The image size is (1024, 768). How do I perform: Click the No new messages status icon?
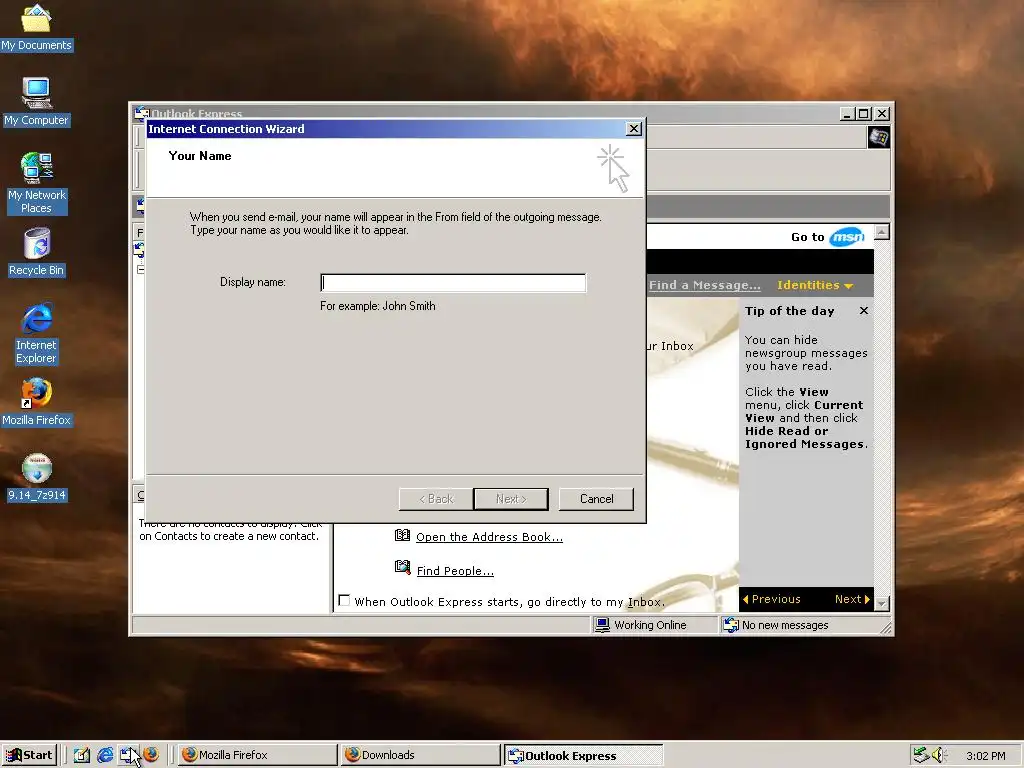731,625
